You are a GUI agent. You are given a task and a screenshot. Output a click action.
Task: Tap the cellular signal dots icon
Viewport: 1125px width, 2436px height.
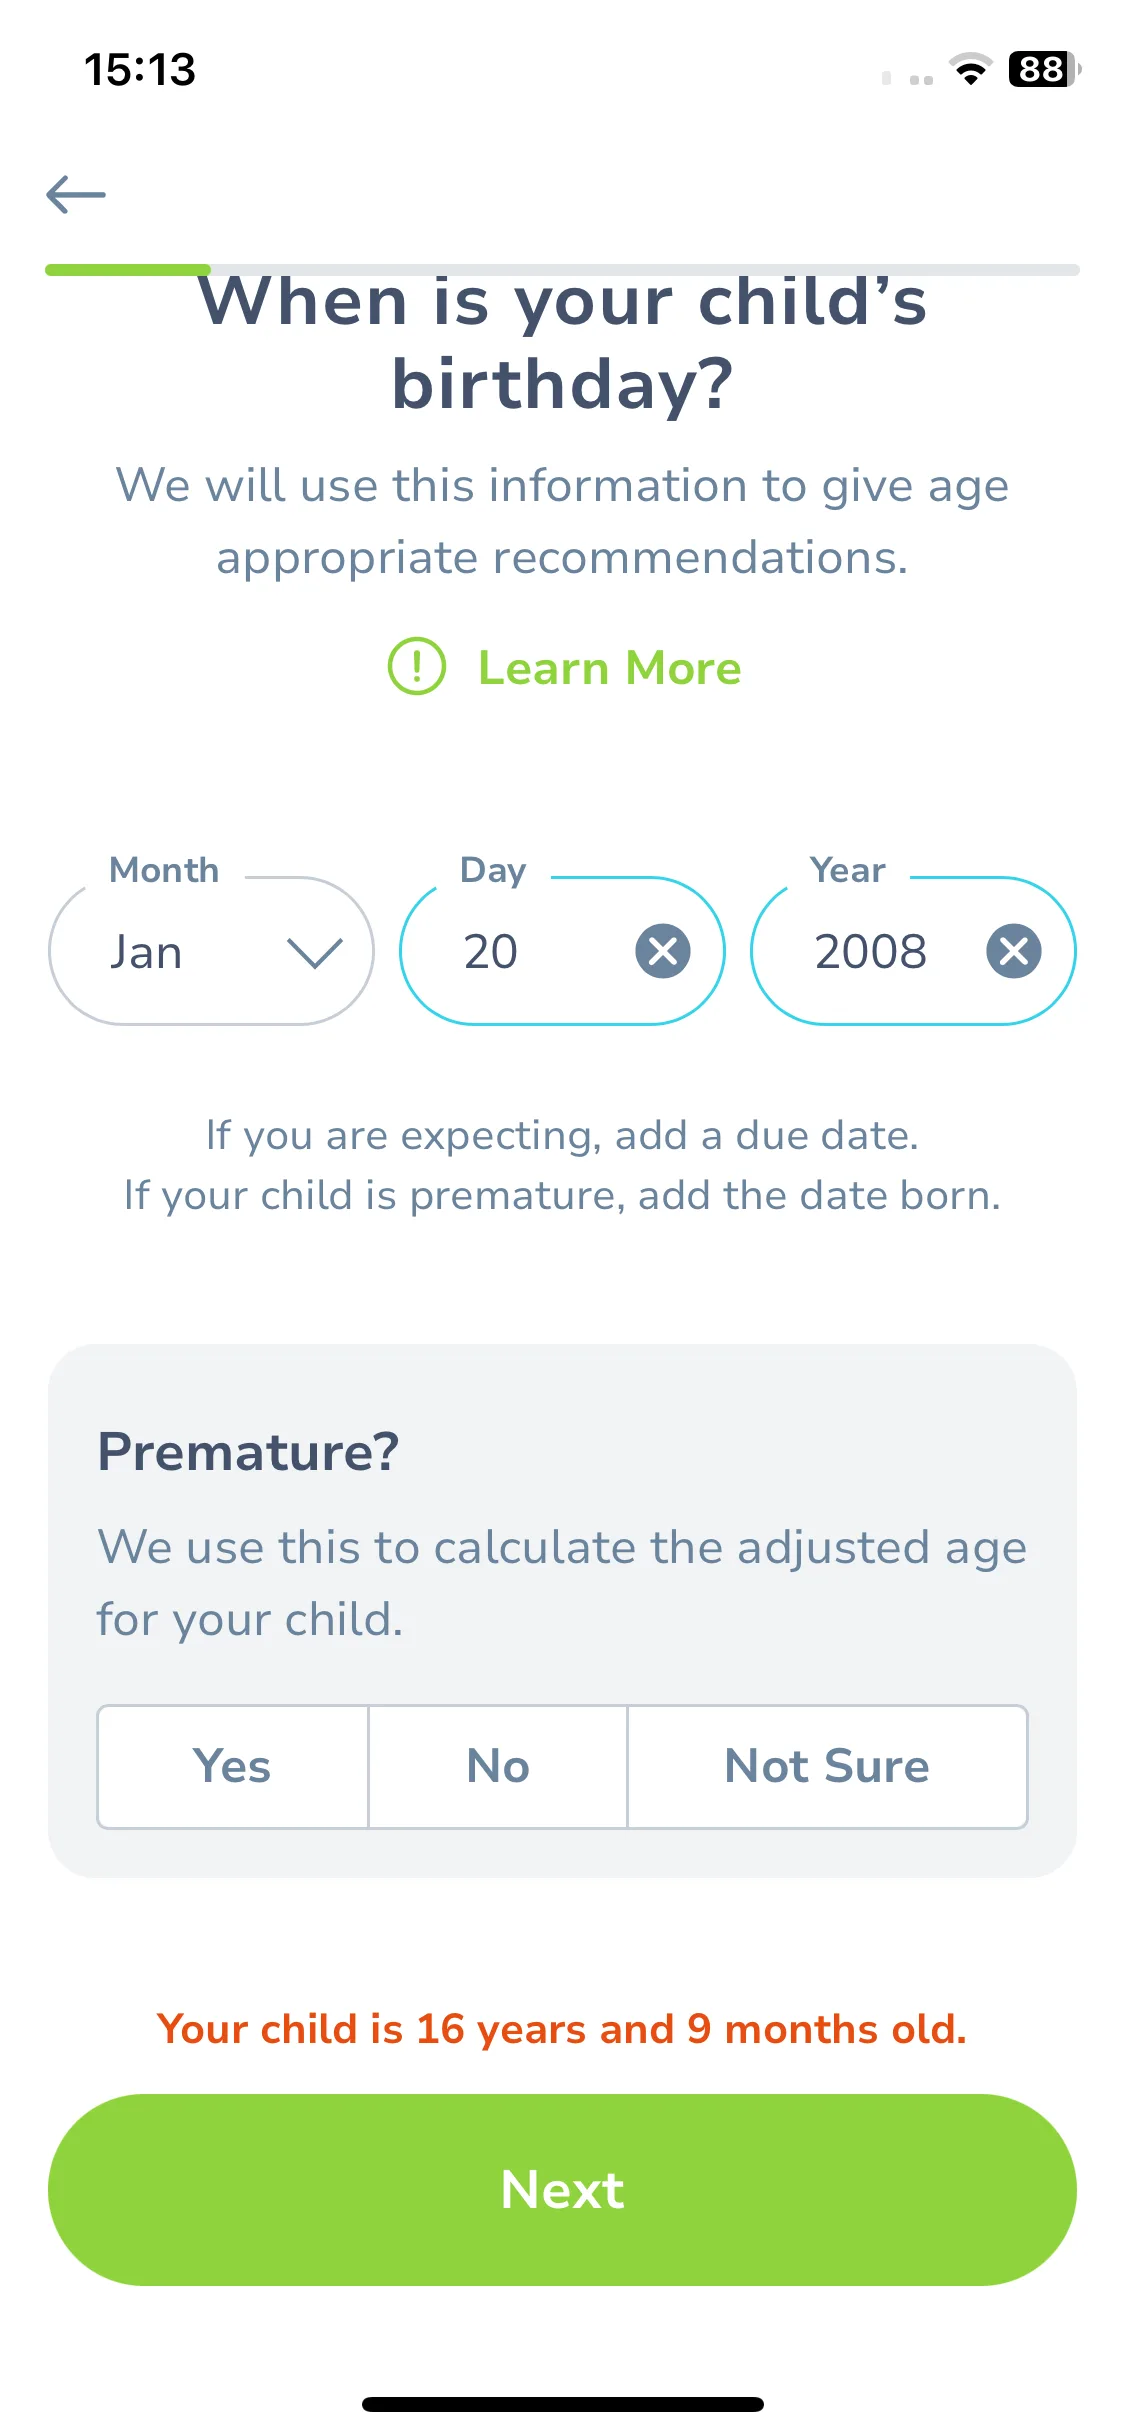[908, 78]
